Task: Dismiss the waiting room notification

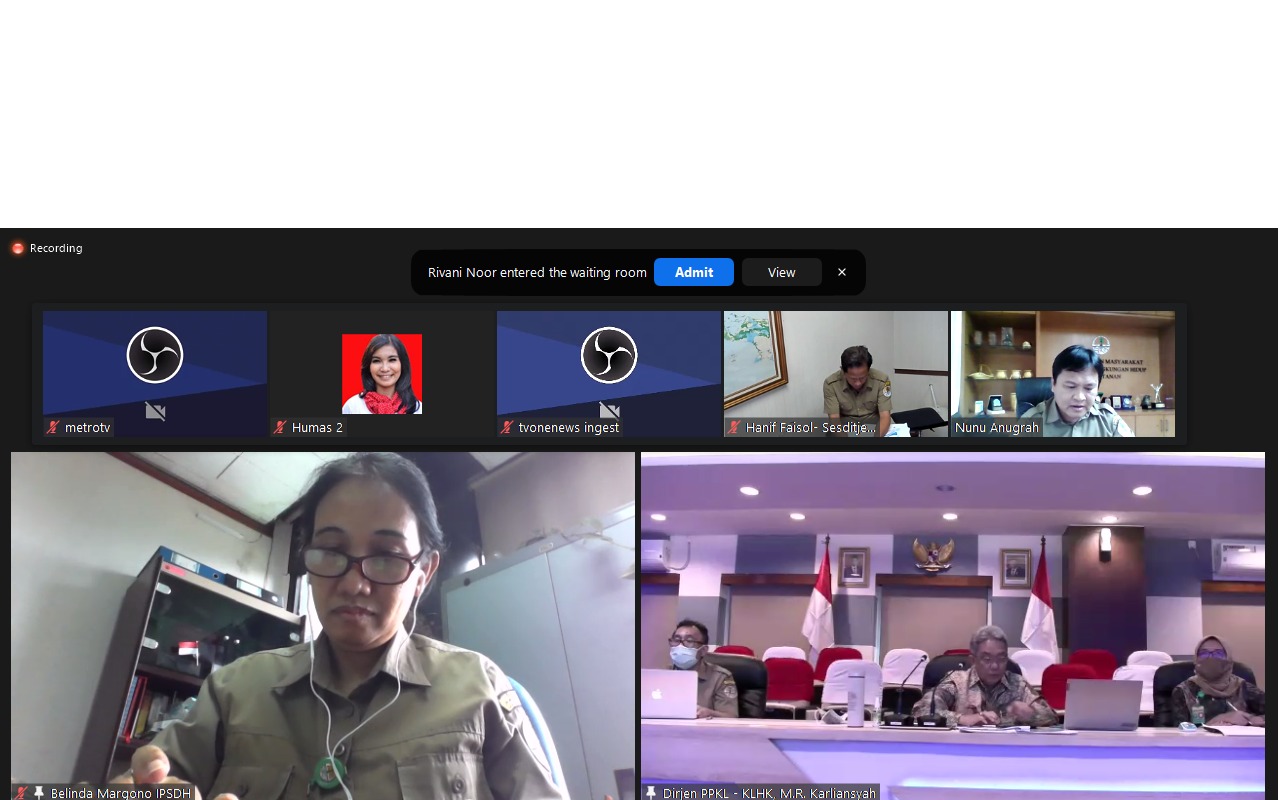Action: 842,272
